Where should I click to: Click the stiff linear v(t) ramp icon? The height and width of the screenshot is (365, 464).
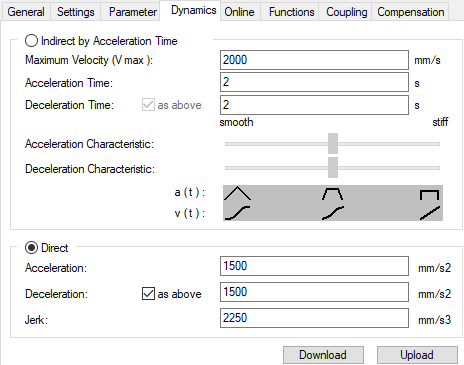[430, 213]
